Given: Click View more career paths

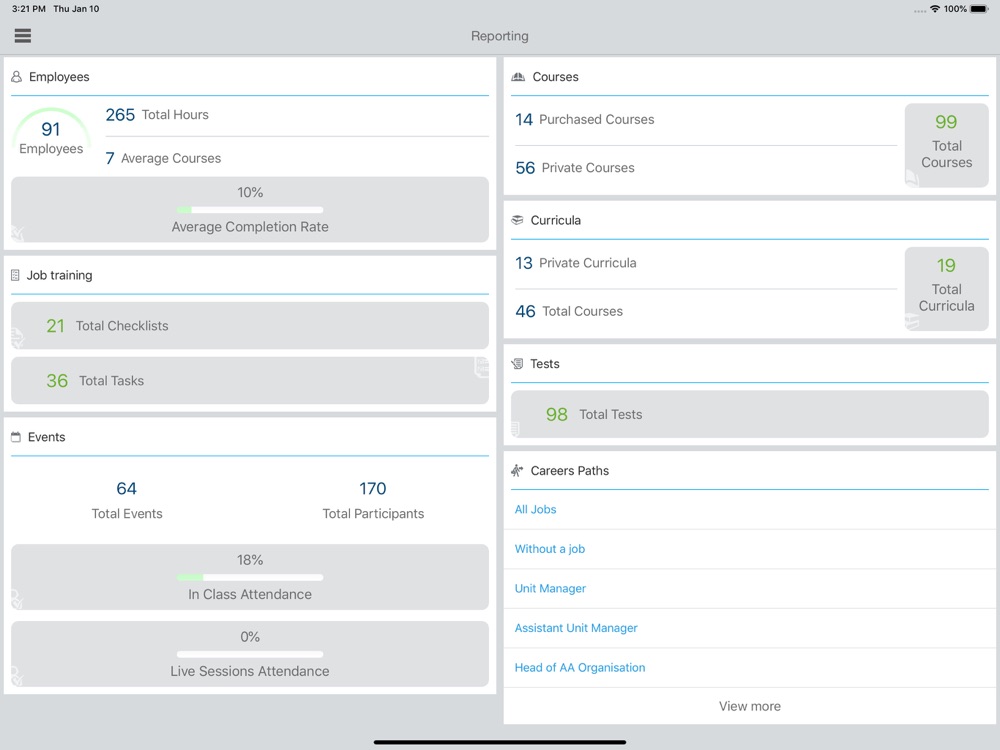Looking at the screenshot, I should click(x=749, y=706).
